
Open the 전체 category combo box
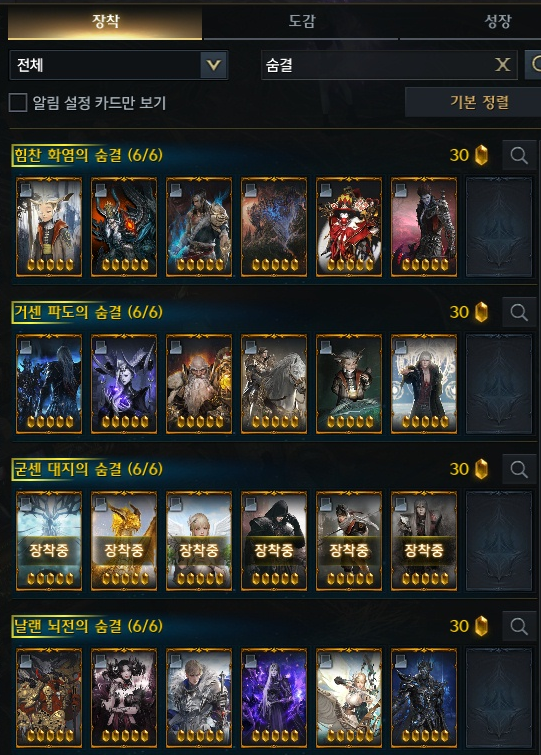click(x=118, y=65)
